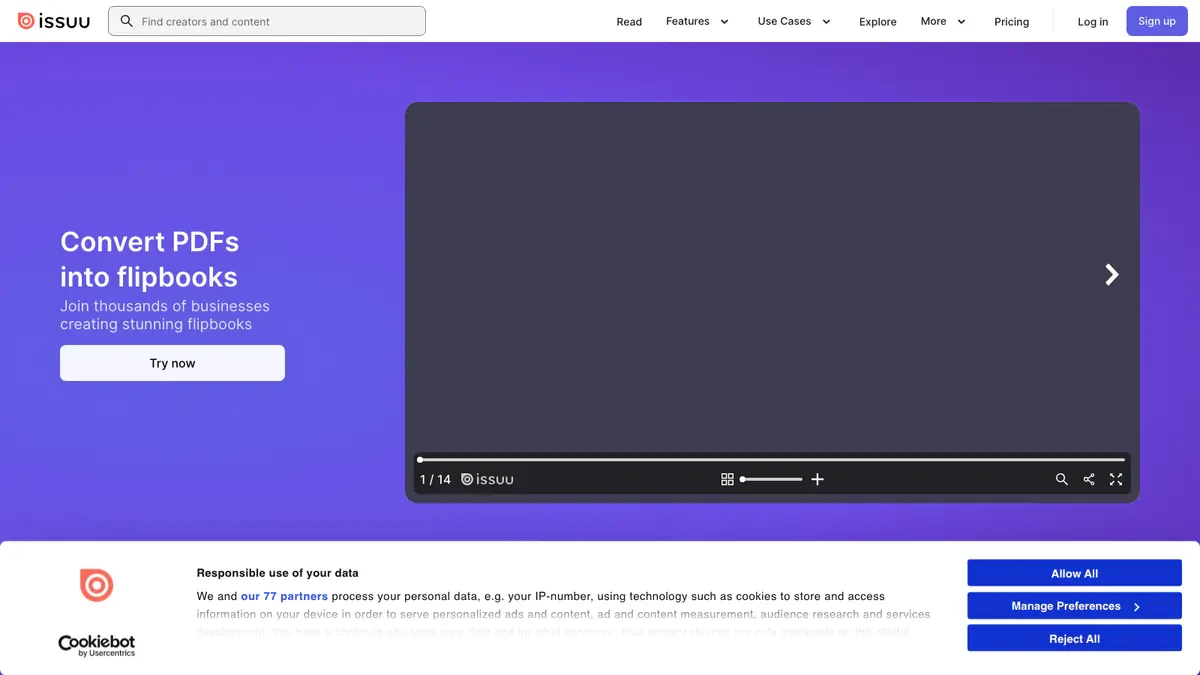
Task: Click the '1 / 14' page counter
Action: 435,479
